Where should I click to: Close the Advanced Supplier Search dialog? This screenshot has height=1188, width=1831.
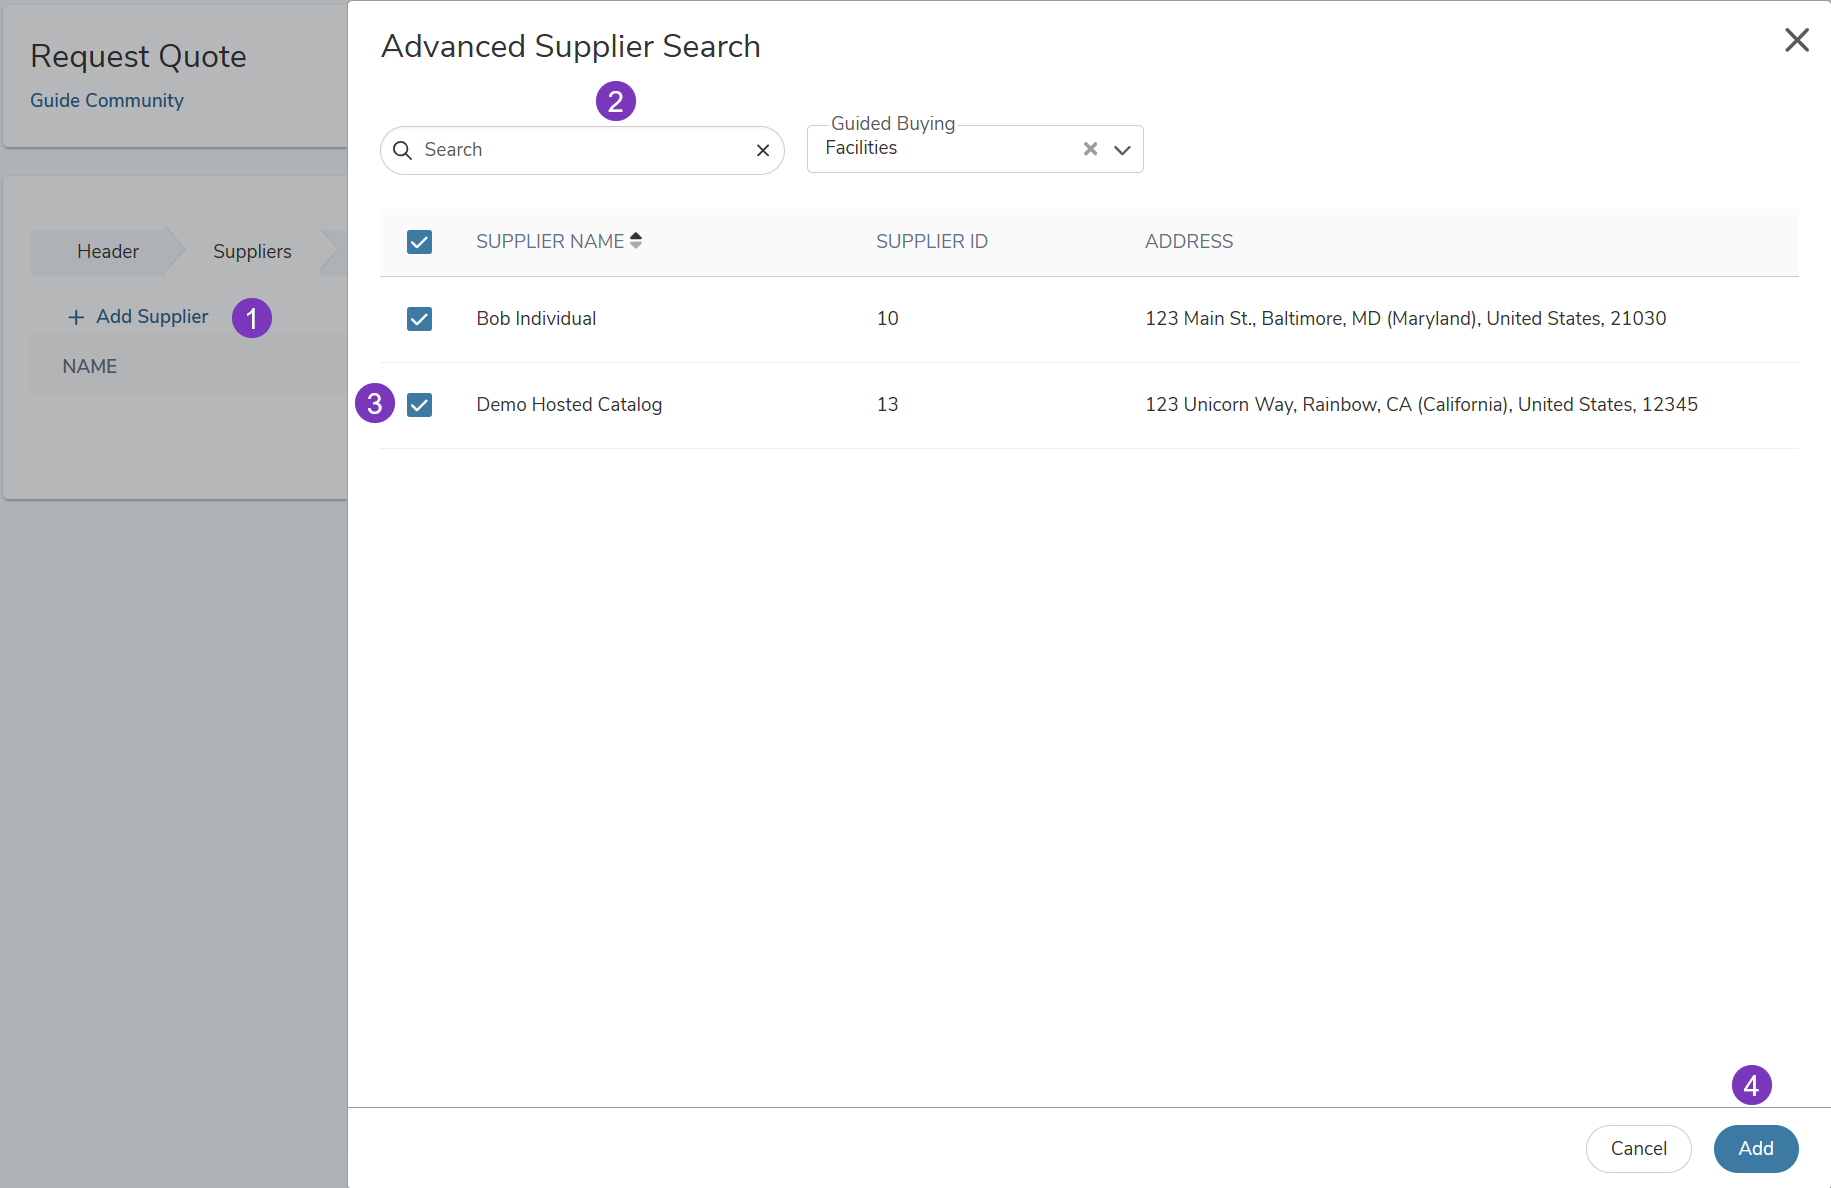[1797, 40]
